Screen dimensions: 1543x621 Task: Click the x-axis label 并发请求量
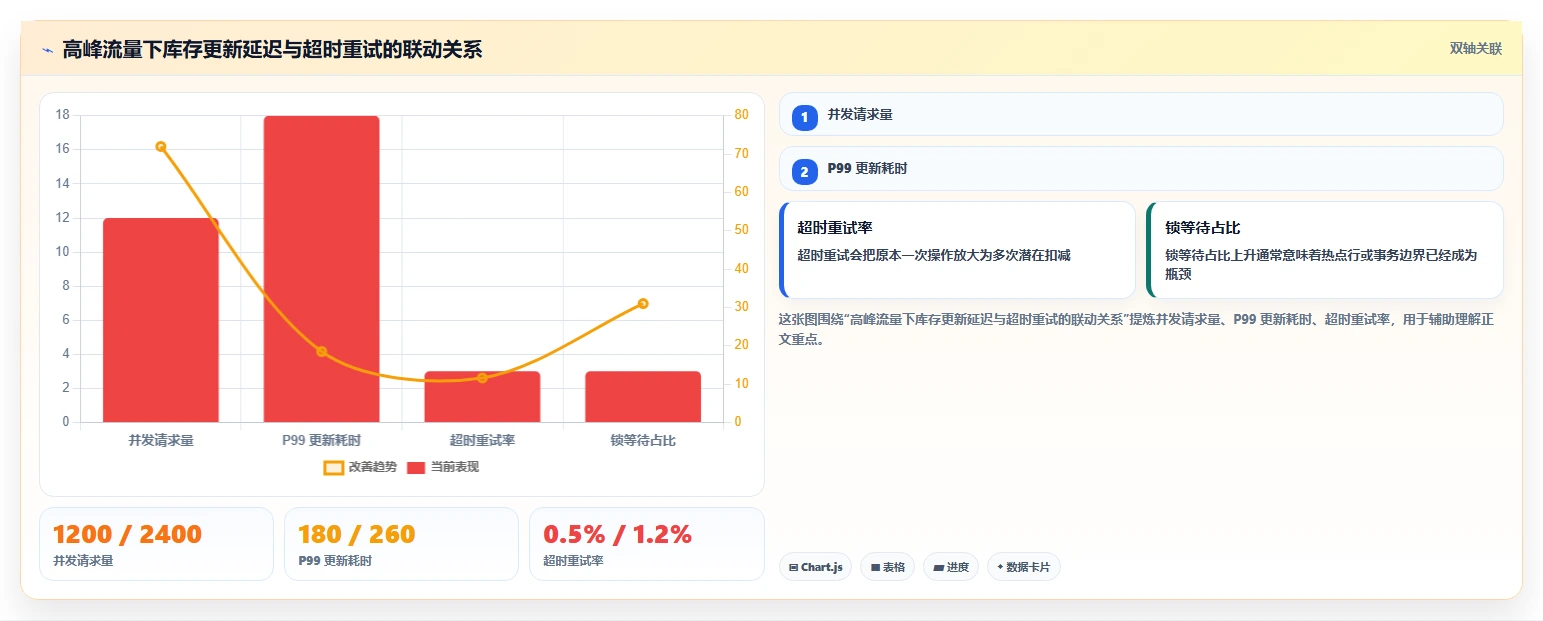(x=161, y=440)
